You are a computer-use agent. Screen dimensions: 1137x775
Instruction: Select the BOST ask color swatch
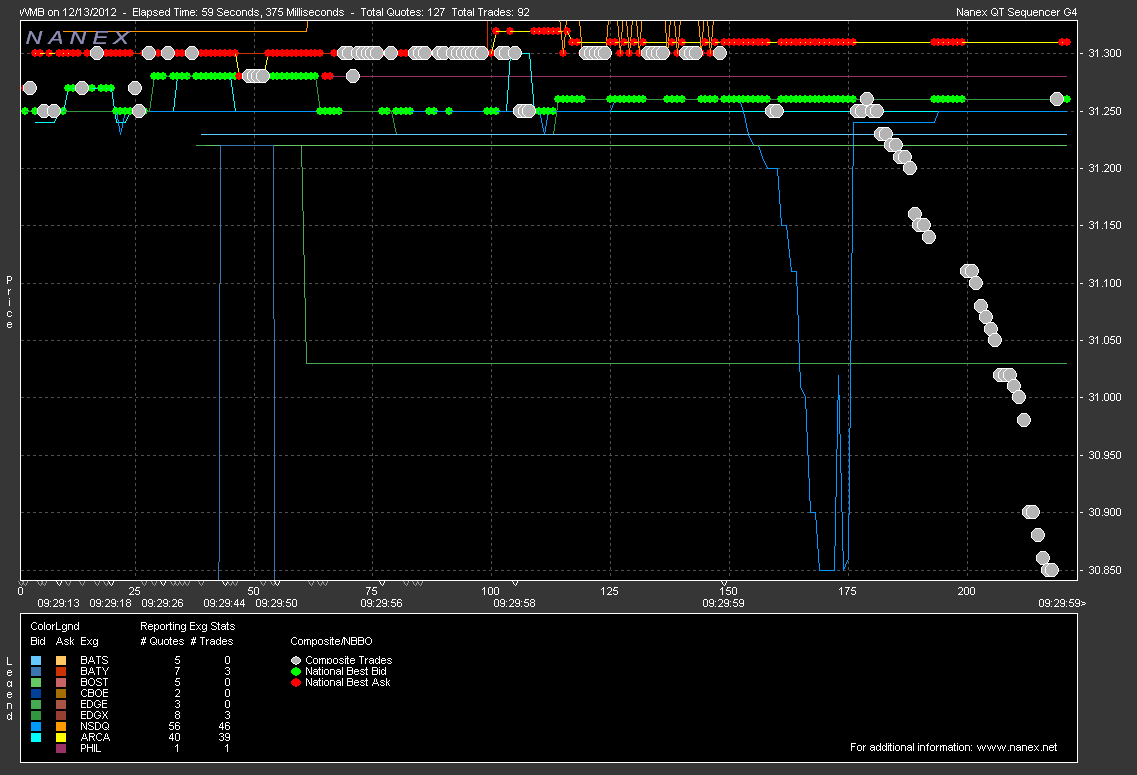[61, 682]
